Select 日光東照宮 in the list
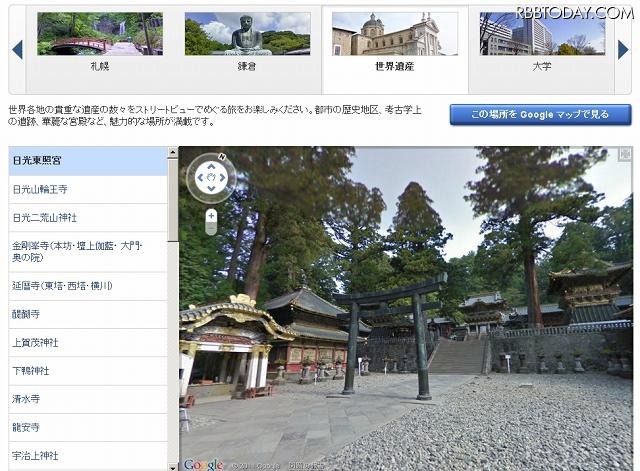 (88, 161)
